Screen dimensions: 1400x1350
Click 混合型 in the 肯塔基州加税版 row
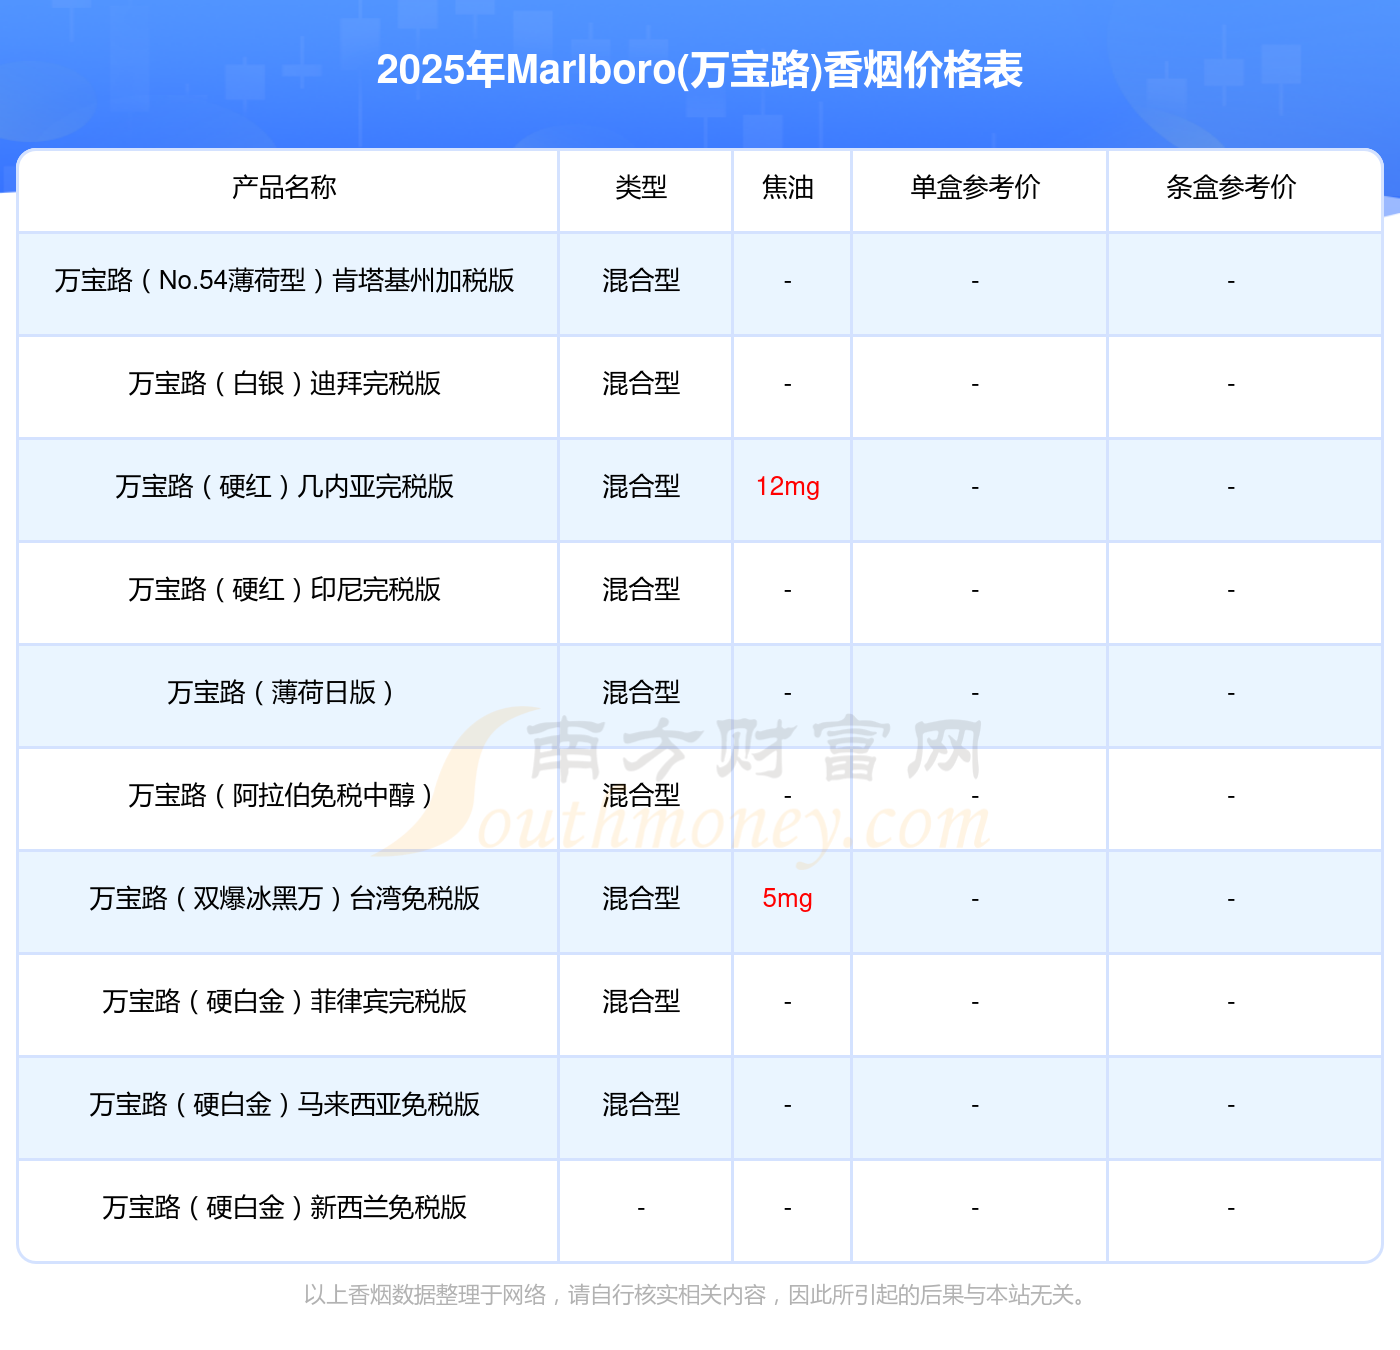pyautogui.click(x=641, y=280)
